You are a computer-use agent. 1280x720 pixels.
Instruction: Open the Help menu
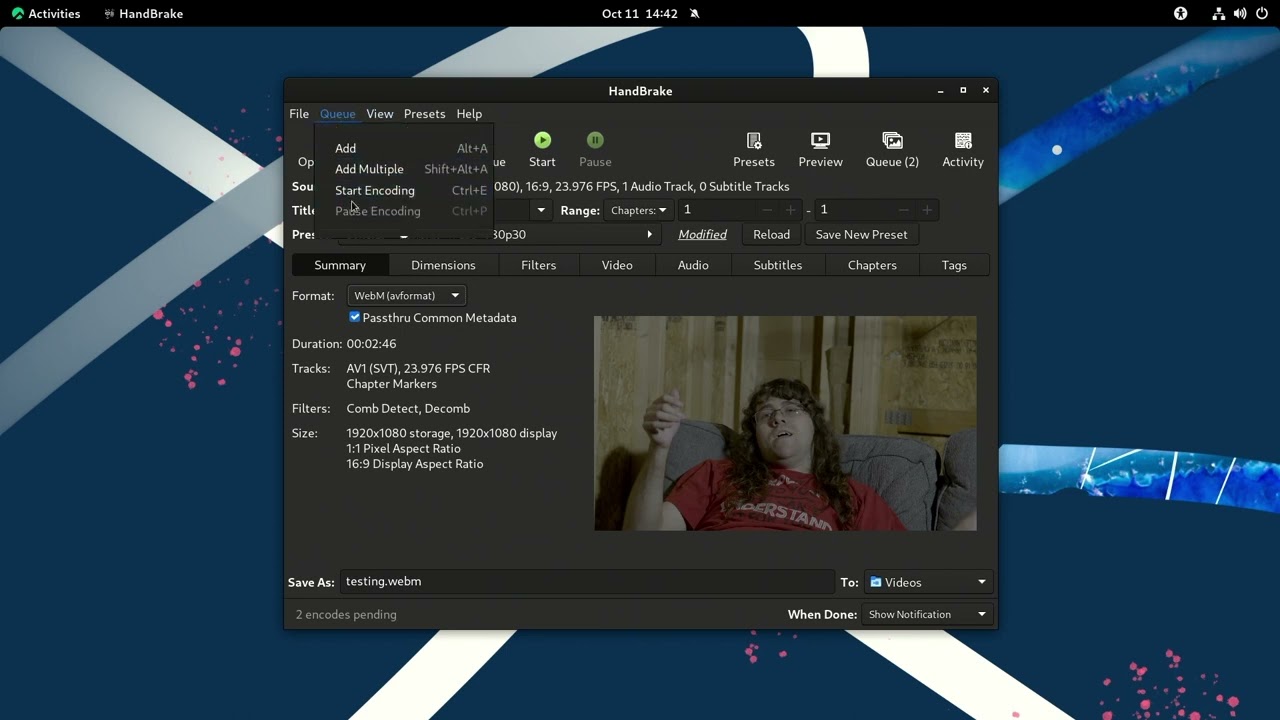coord(469,114)
